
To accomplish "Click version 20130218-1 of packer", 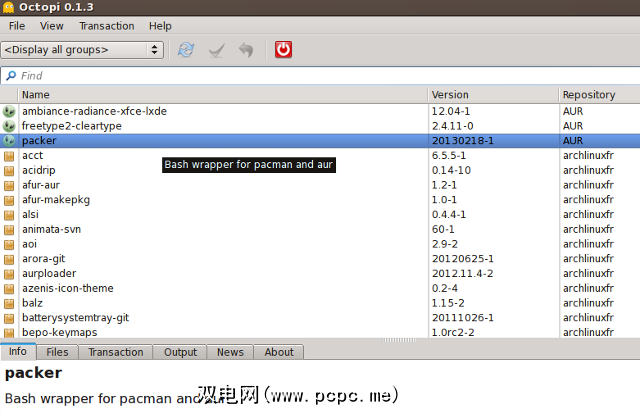I will [463, 141].
